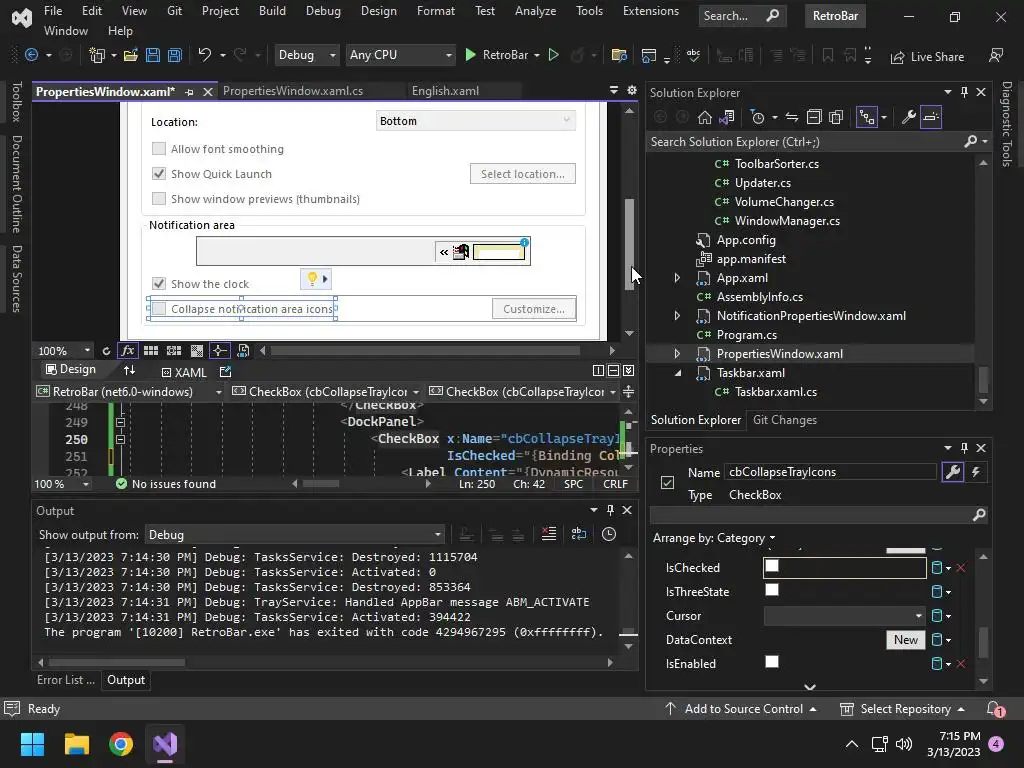The image size is (1024, 768).
Task: Click the Live Share button
Action: click(927, 57)
